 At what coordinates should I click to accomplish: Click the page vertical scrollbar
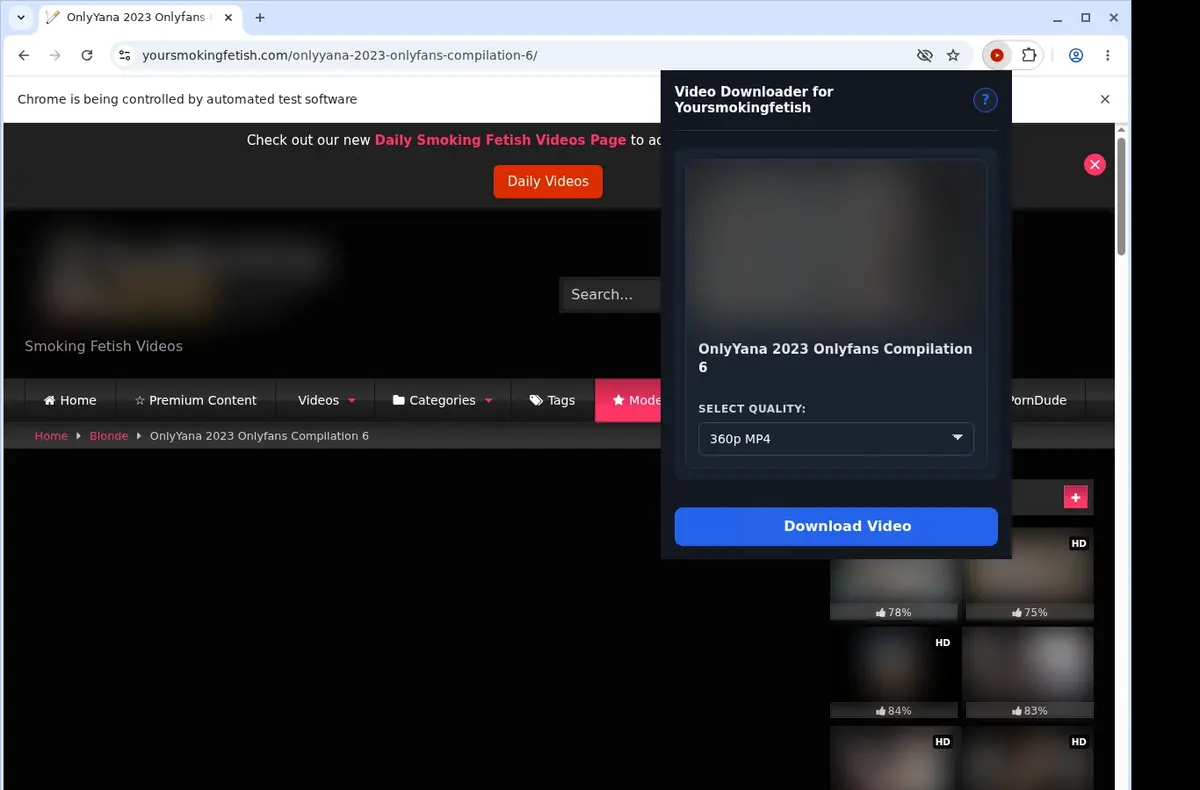point(1122,196)
